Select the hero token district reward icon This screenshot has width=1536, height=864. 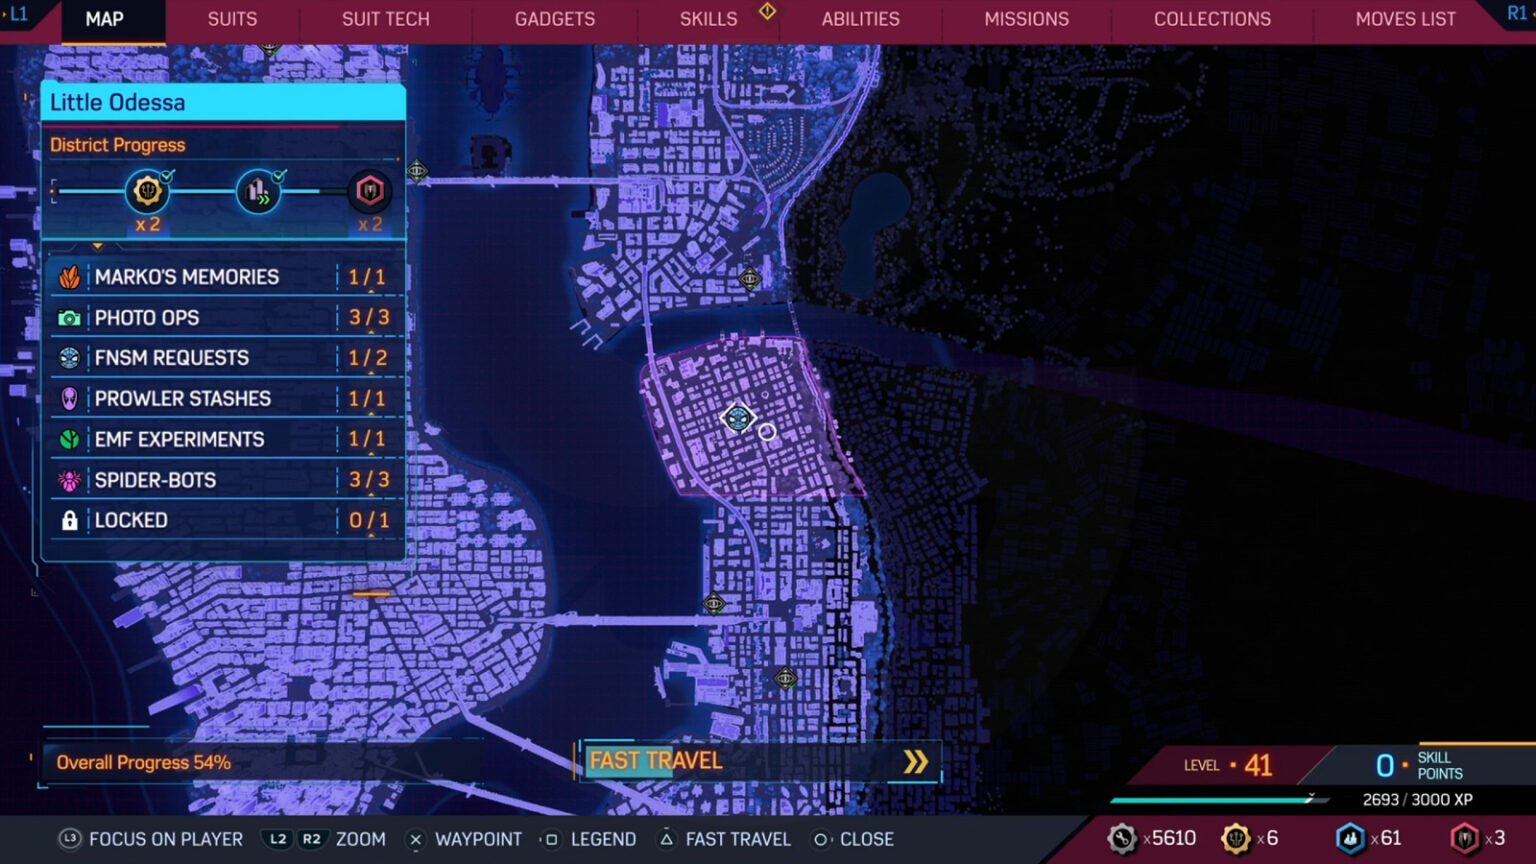coord(370,190)
